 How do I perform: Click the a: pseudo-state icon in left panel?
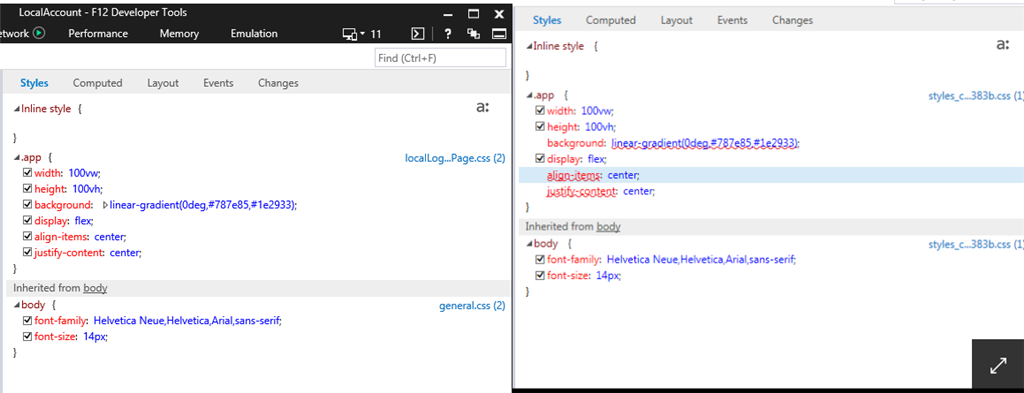pos(483,108)
